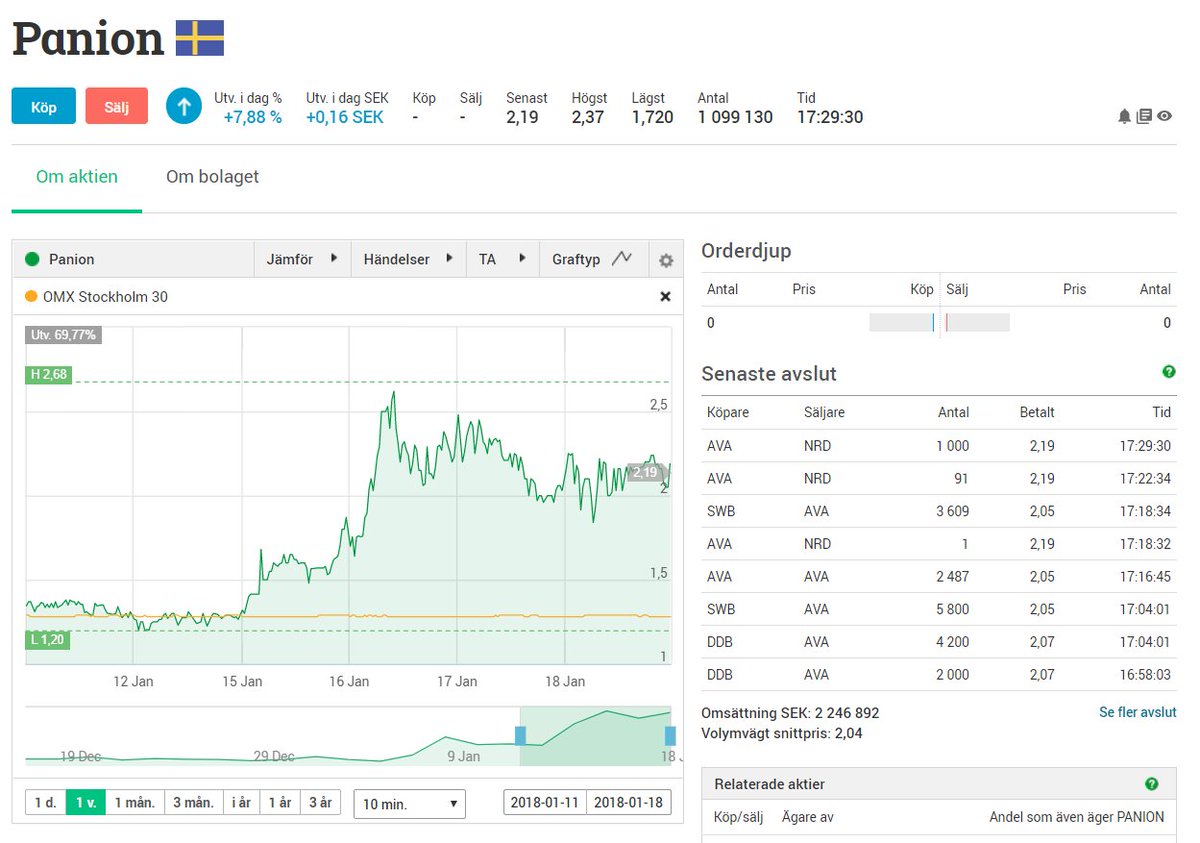The image size is (1200, 843).
Task: Click the L 1,20 low marker
Action: tap(48, 639)
